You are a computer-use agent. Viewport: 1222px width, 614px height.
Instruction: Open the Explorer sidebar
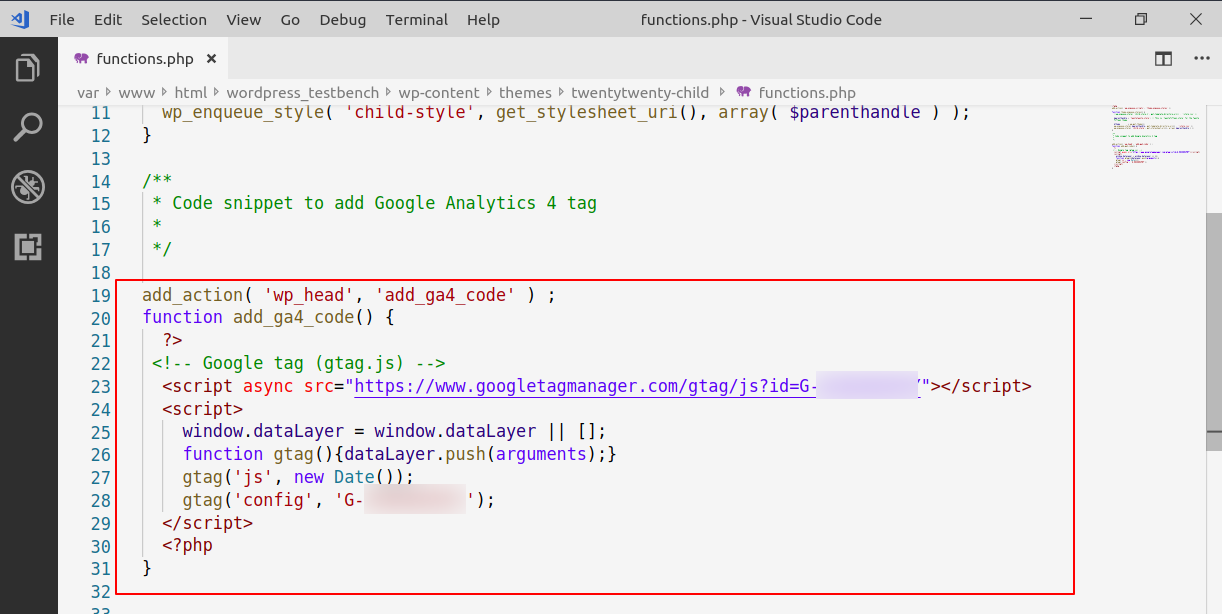point(28,67)
